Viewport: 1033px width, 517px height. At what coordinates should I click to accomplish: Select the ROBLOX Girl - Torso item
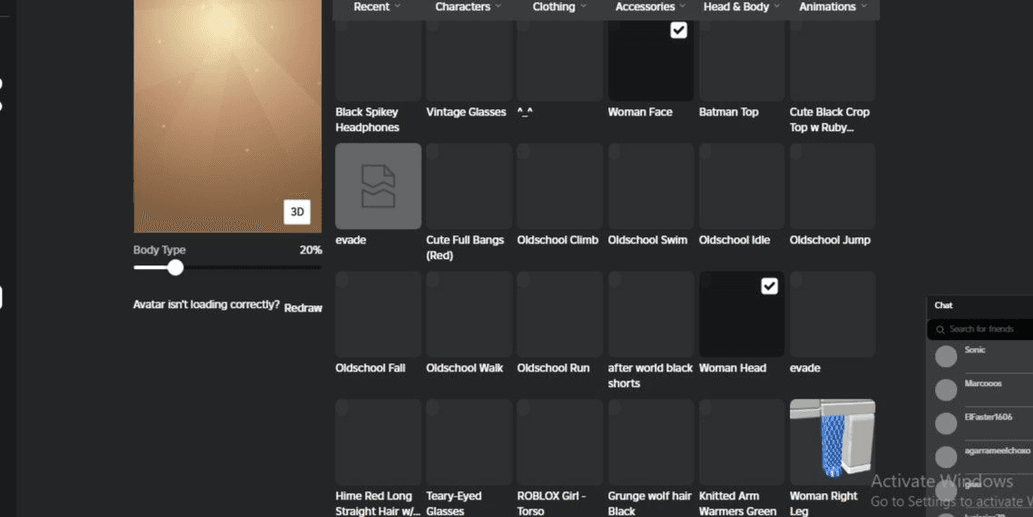pyautogui.click(x=560, y=442)
